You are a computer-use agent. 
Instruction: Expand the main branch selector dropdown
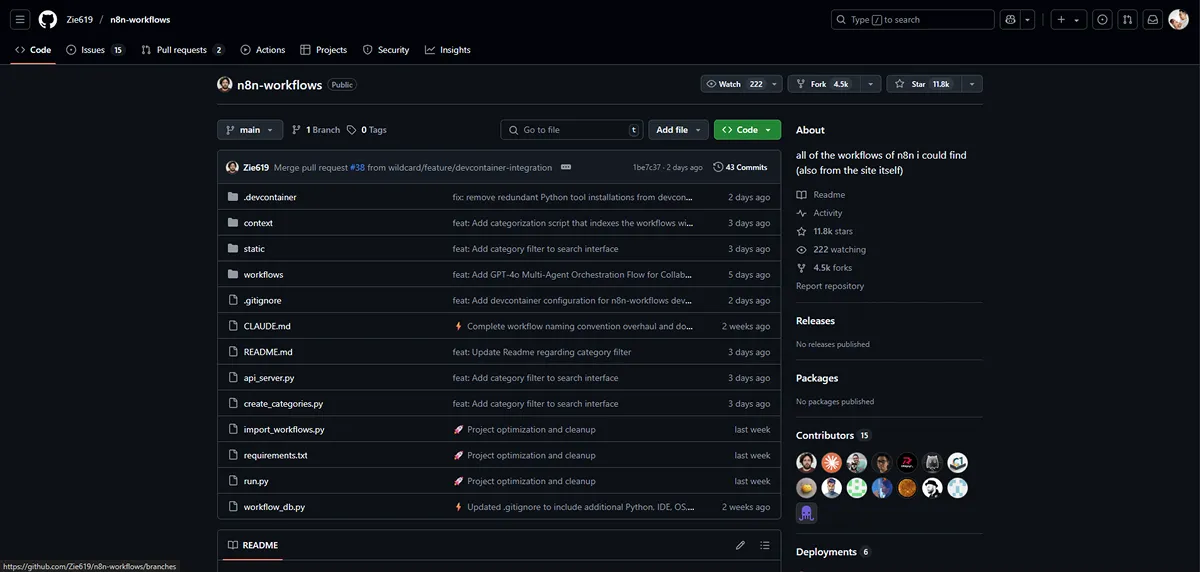tap(250, 130)
